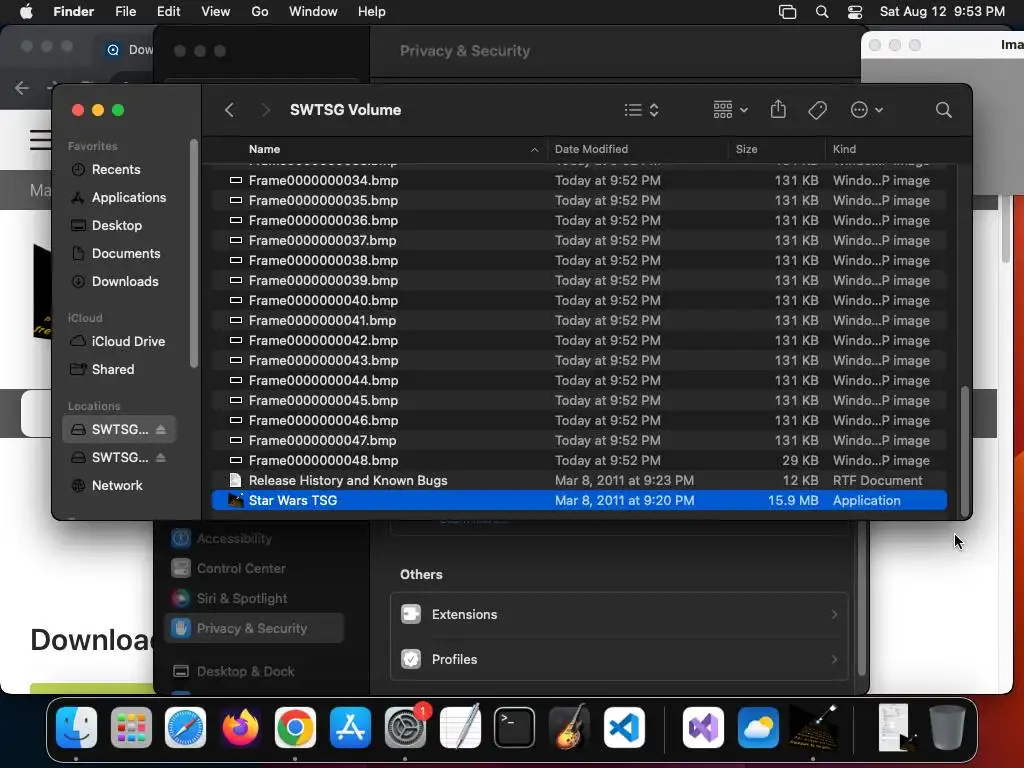The image size is (1024, 768).
Task: Sort by the Kind column header
Action: coord(844,149)
